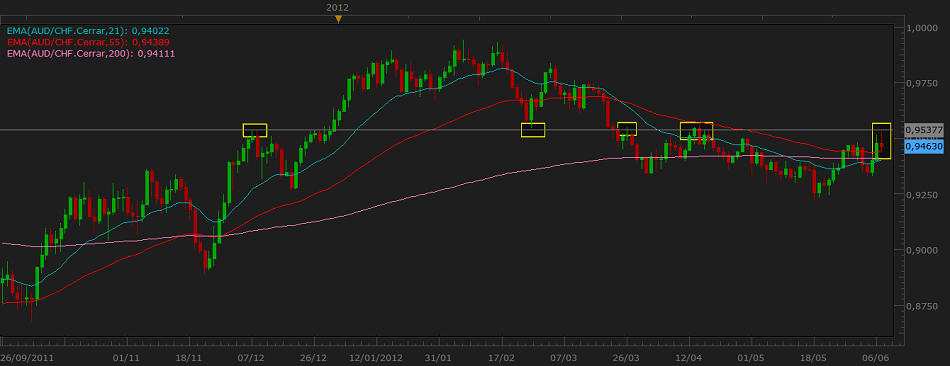
Task: Click the orange 2012 year marker triangle
Action: [338, 19]
